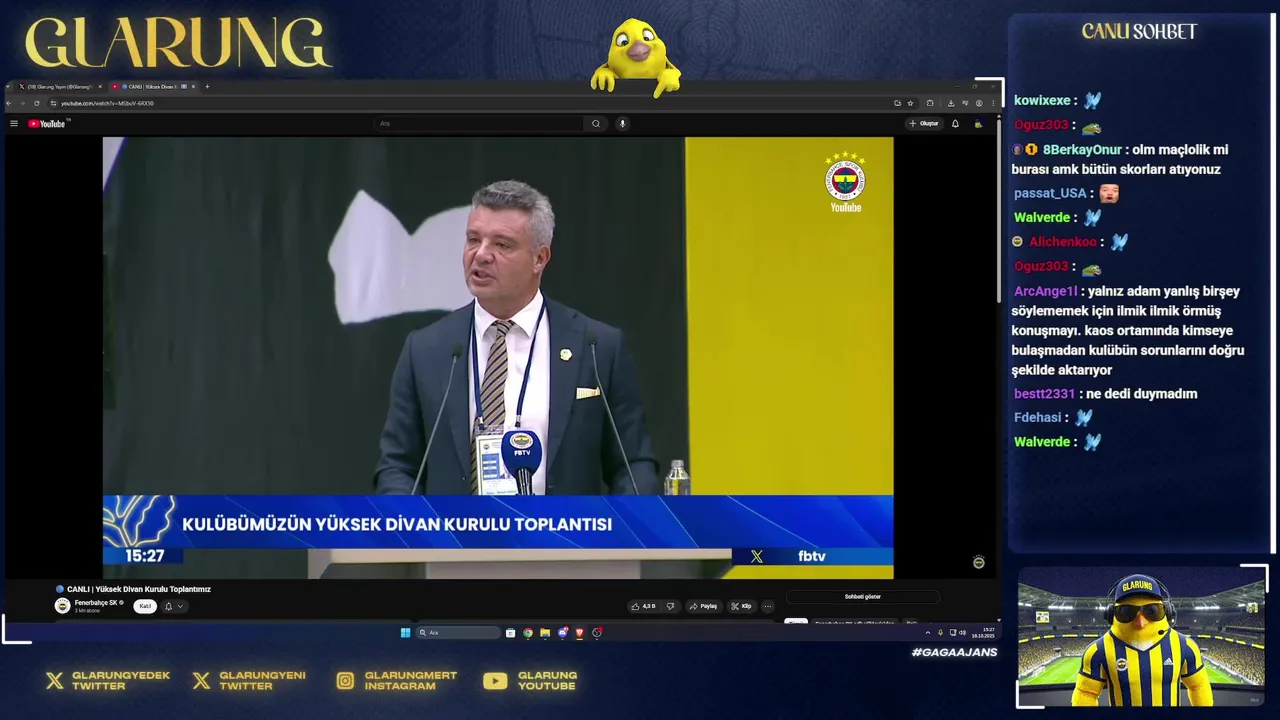1280x720 pixels.
Task: Open more actions three-dot menu below video
Action: click(768, 606)
